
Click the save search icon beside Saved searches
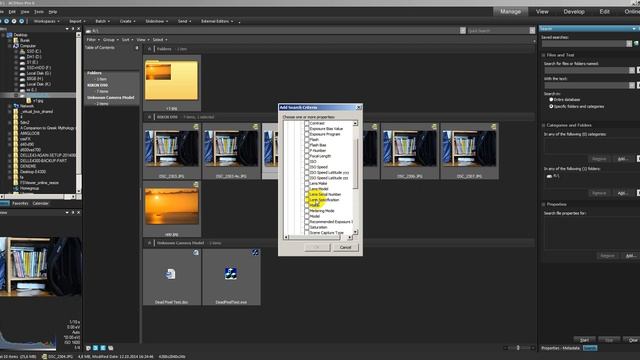636,44
